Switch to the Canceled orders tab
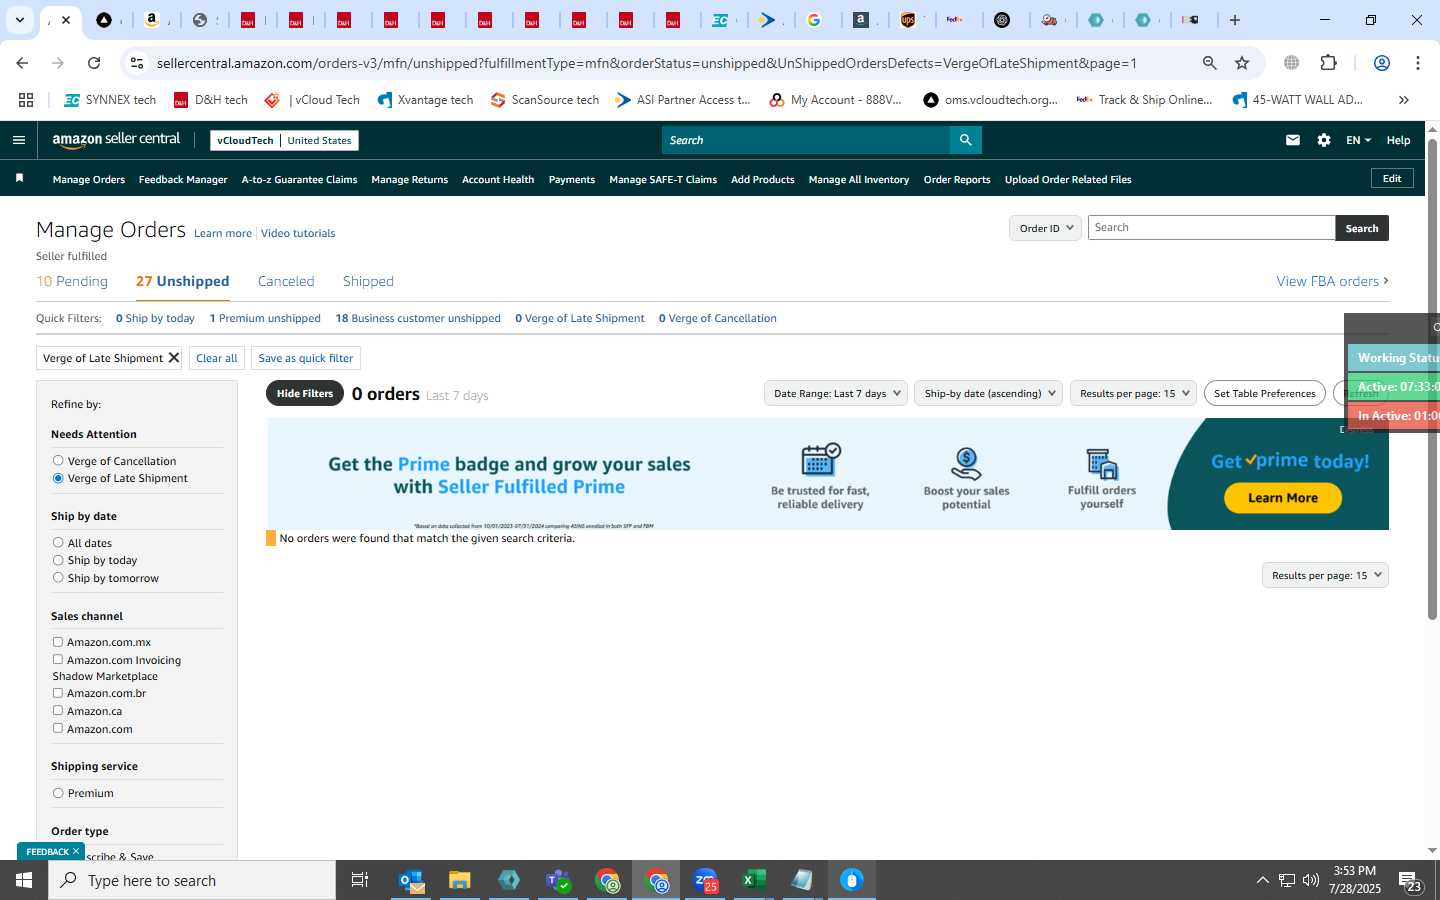Image resolution: width=1440 pixels, height=900 pixels. point(286,281)
